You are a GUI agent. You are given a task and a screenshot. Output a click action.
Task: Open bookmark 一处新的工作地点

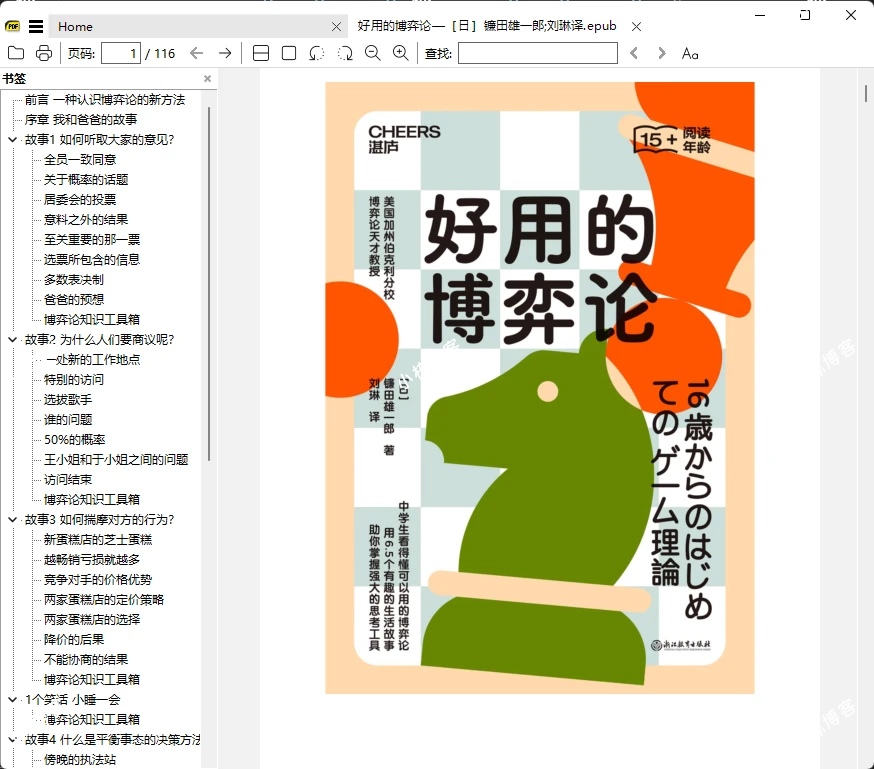93,359
